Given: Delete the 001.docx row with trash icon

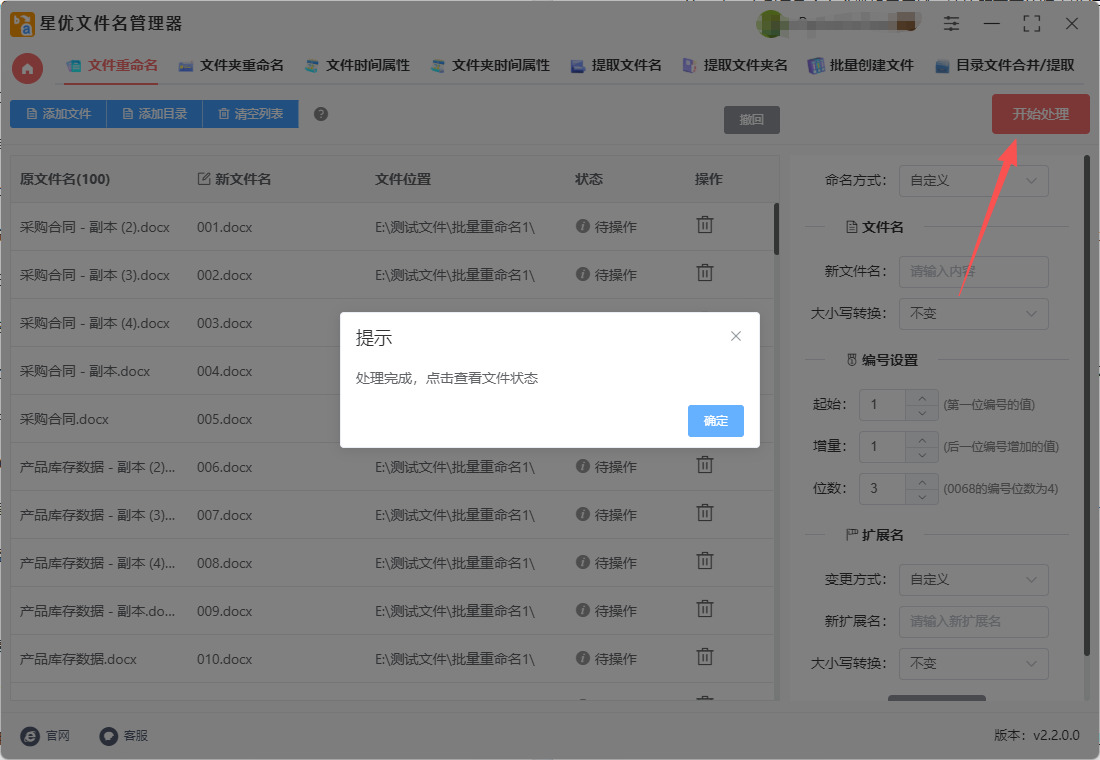Looking at the screenshot, I should (705, 225).
